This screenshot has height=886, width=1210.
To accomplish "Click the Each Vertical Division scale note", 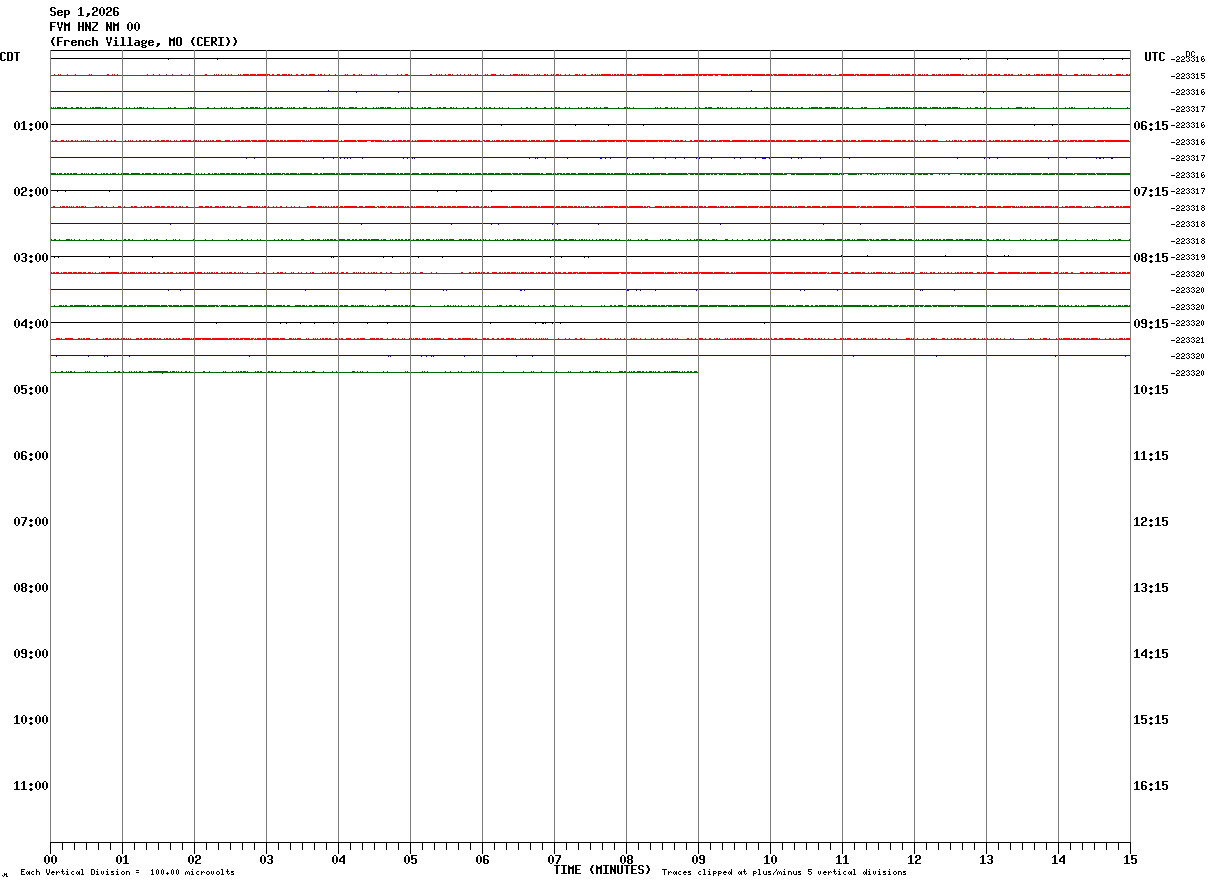I will coord(127,873).
